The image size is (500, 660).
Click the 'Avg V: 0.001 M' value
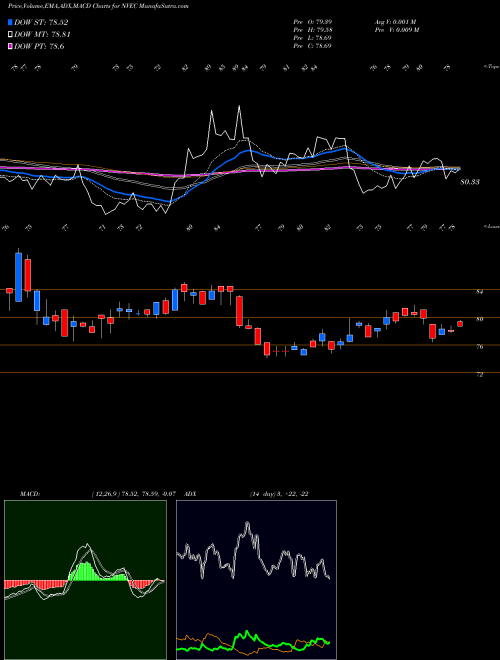[x=395, y=22]
